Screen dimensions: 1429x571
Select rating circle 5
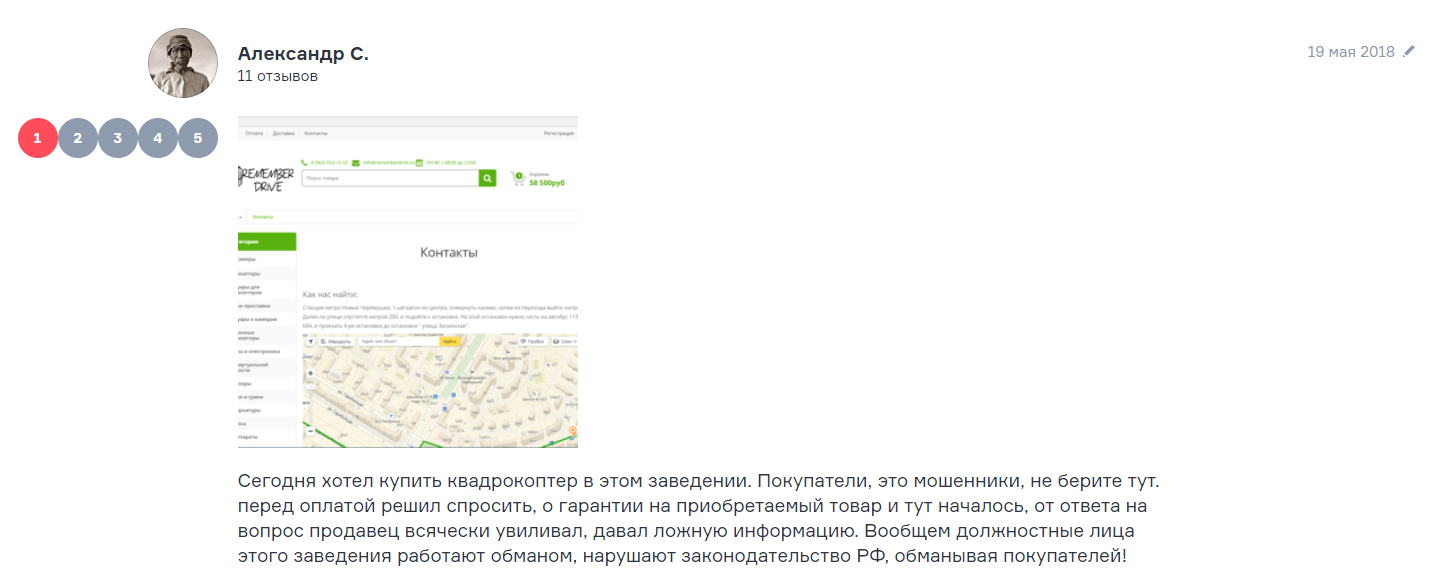(198, 138)
